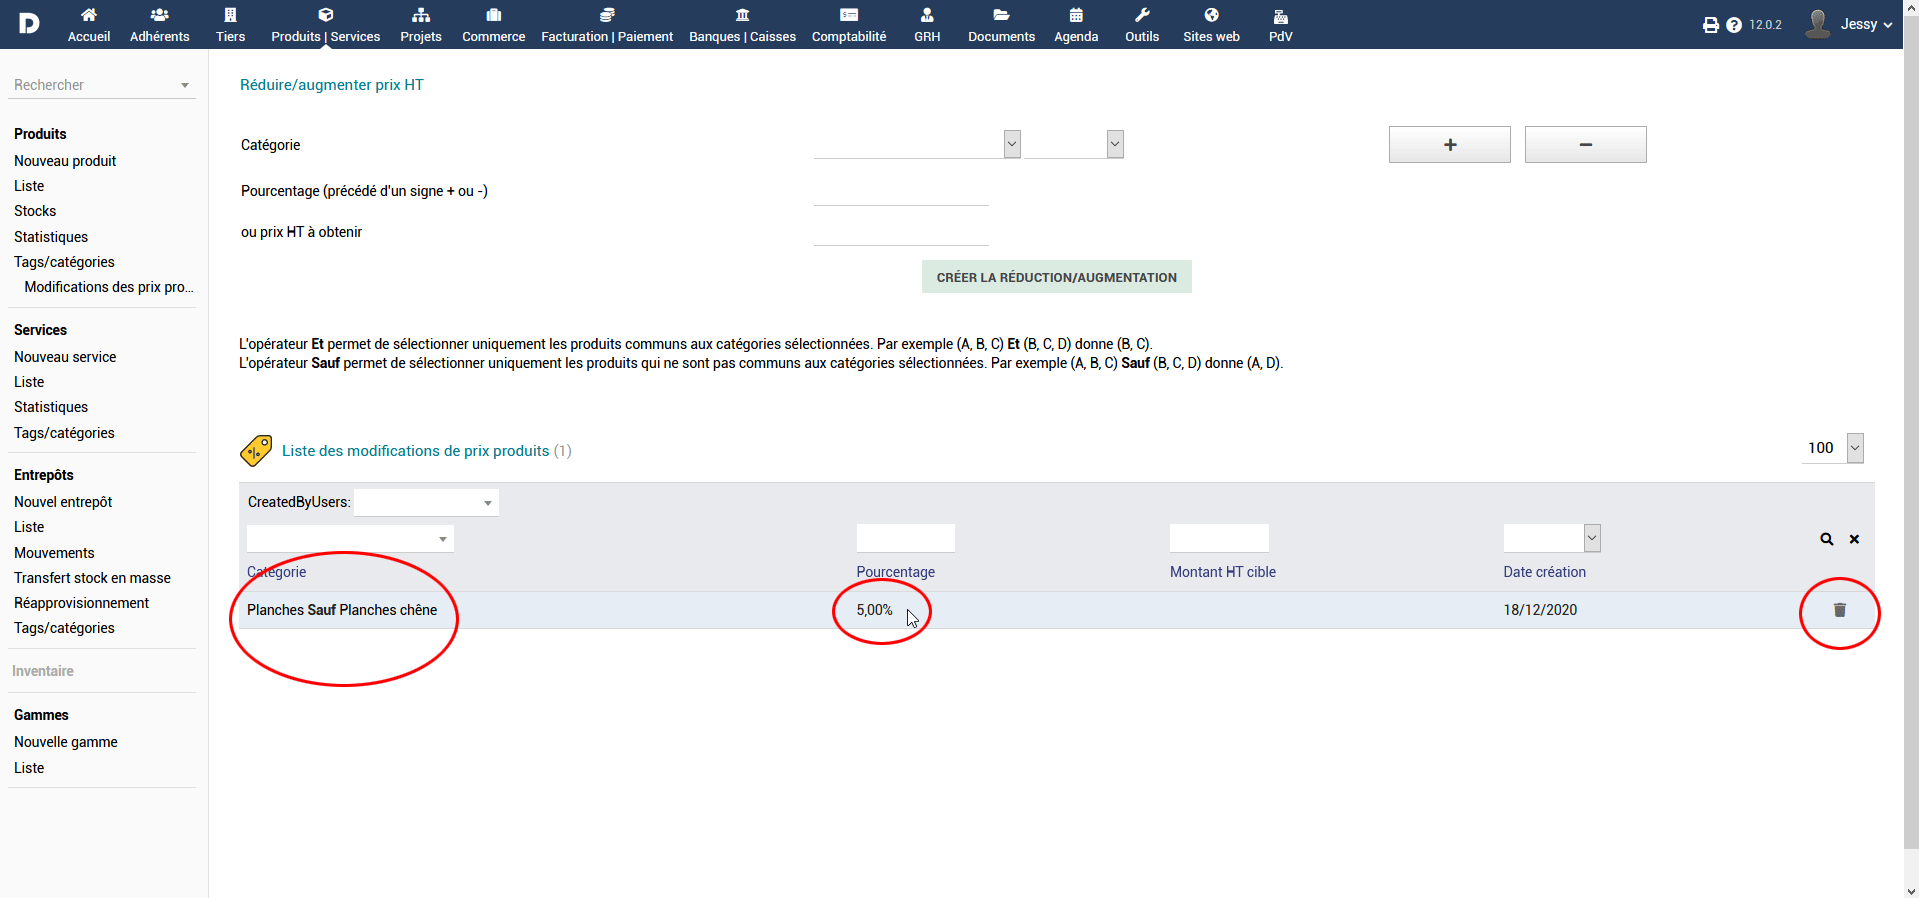1919x898 pixels.
Task: Open the Outils wrench module
Action: [x=1141, y=24]
